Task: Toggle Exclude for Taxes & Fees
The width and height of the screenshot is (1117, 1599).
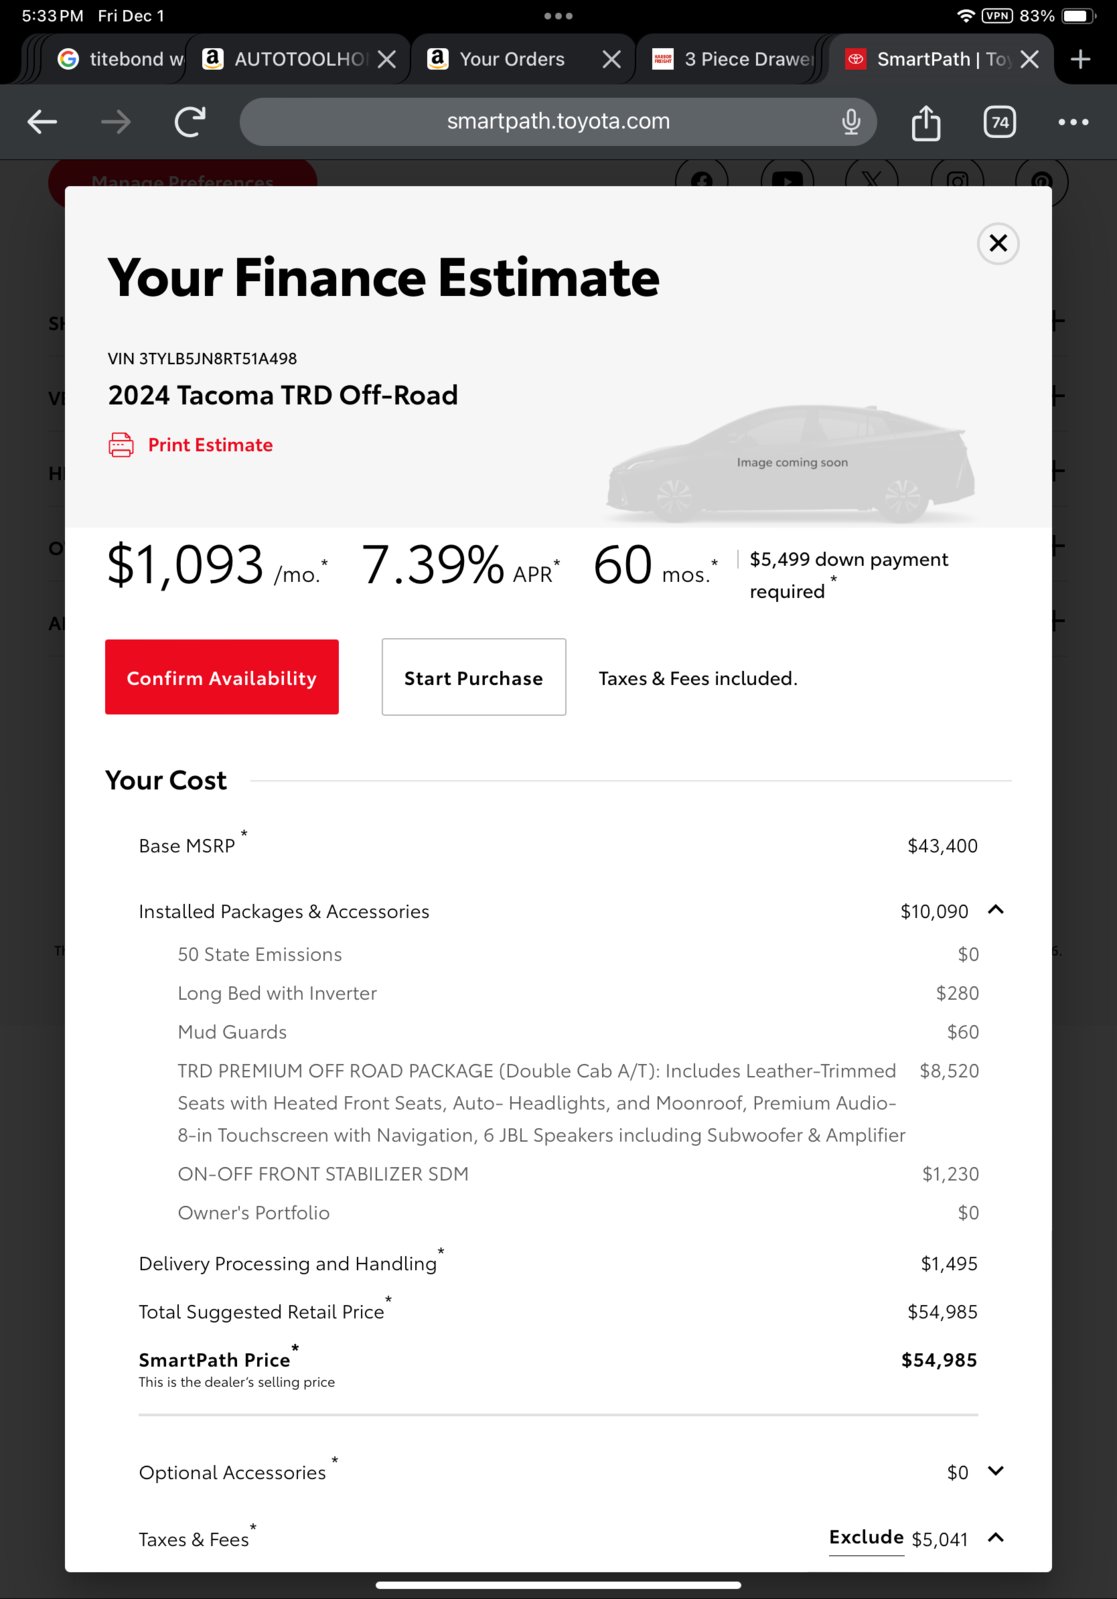Action: point(866,1538)
